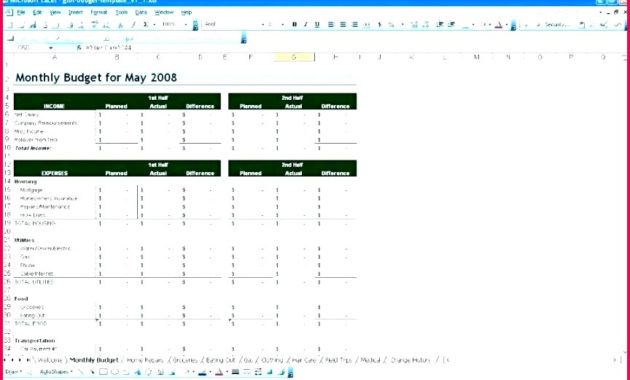Click the Increase Indent icon
630x380 pixels.
[451, 25]
